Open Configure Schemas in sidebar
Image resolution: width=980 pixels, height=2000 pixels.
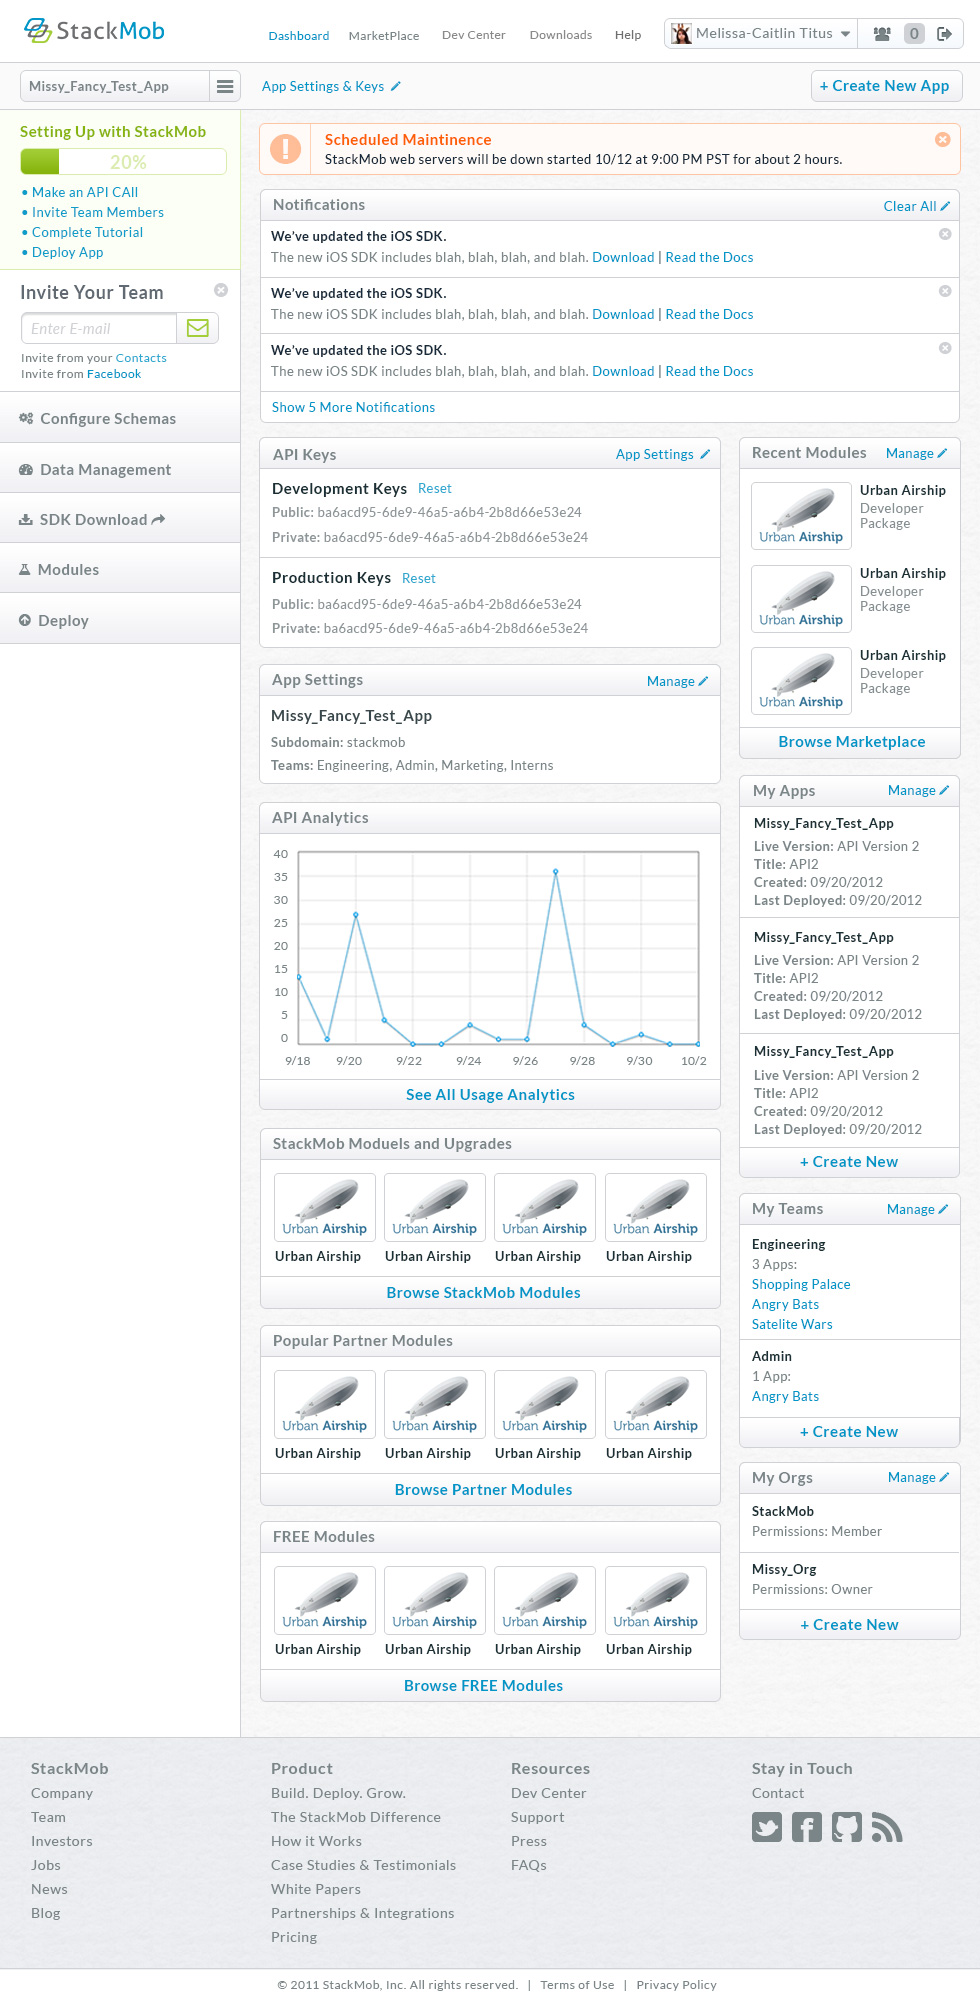(x=120, y=418)
